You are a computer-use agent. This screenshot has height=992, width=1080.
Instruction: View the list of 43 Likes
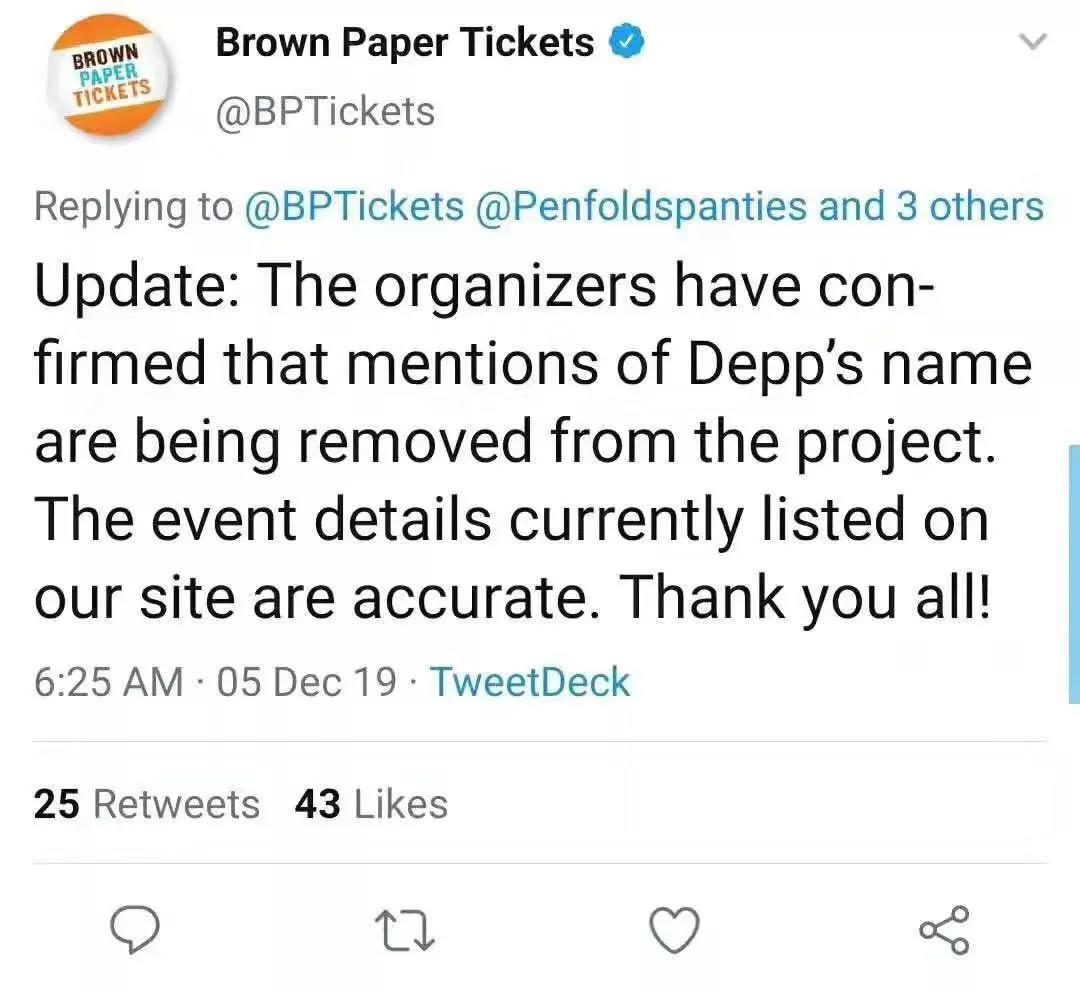pos(371,804)
